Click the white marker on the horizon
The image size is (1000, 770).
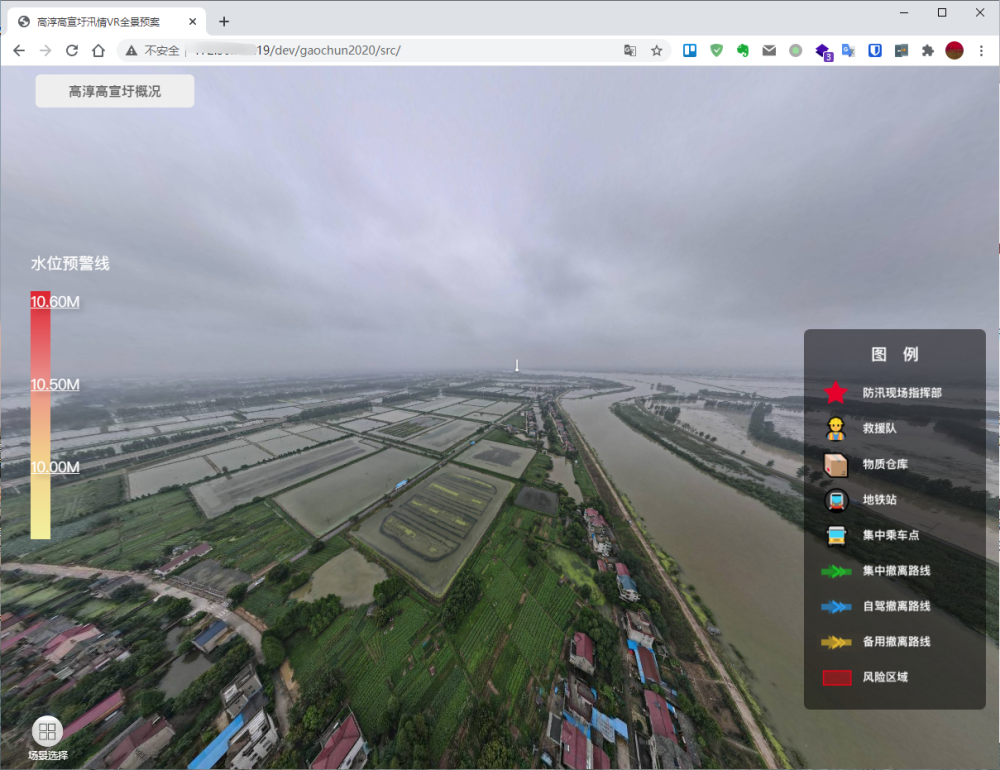517,366
